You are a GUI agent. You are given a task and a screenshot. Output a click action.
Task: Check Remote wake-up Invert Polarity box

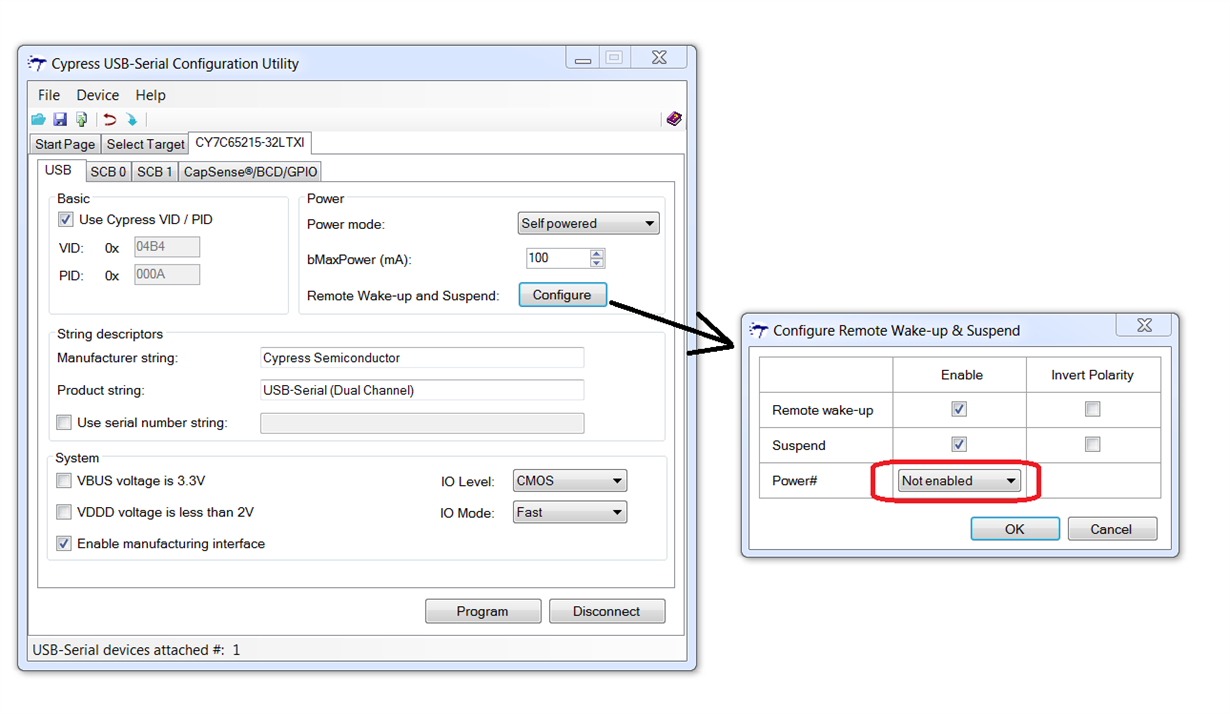tap(1092, 409)
